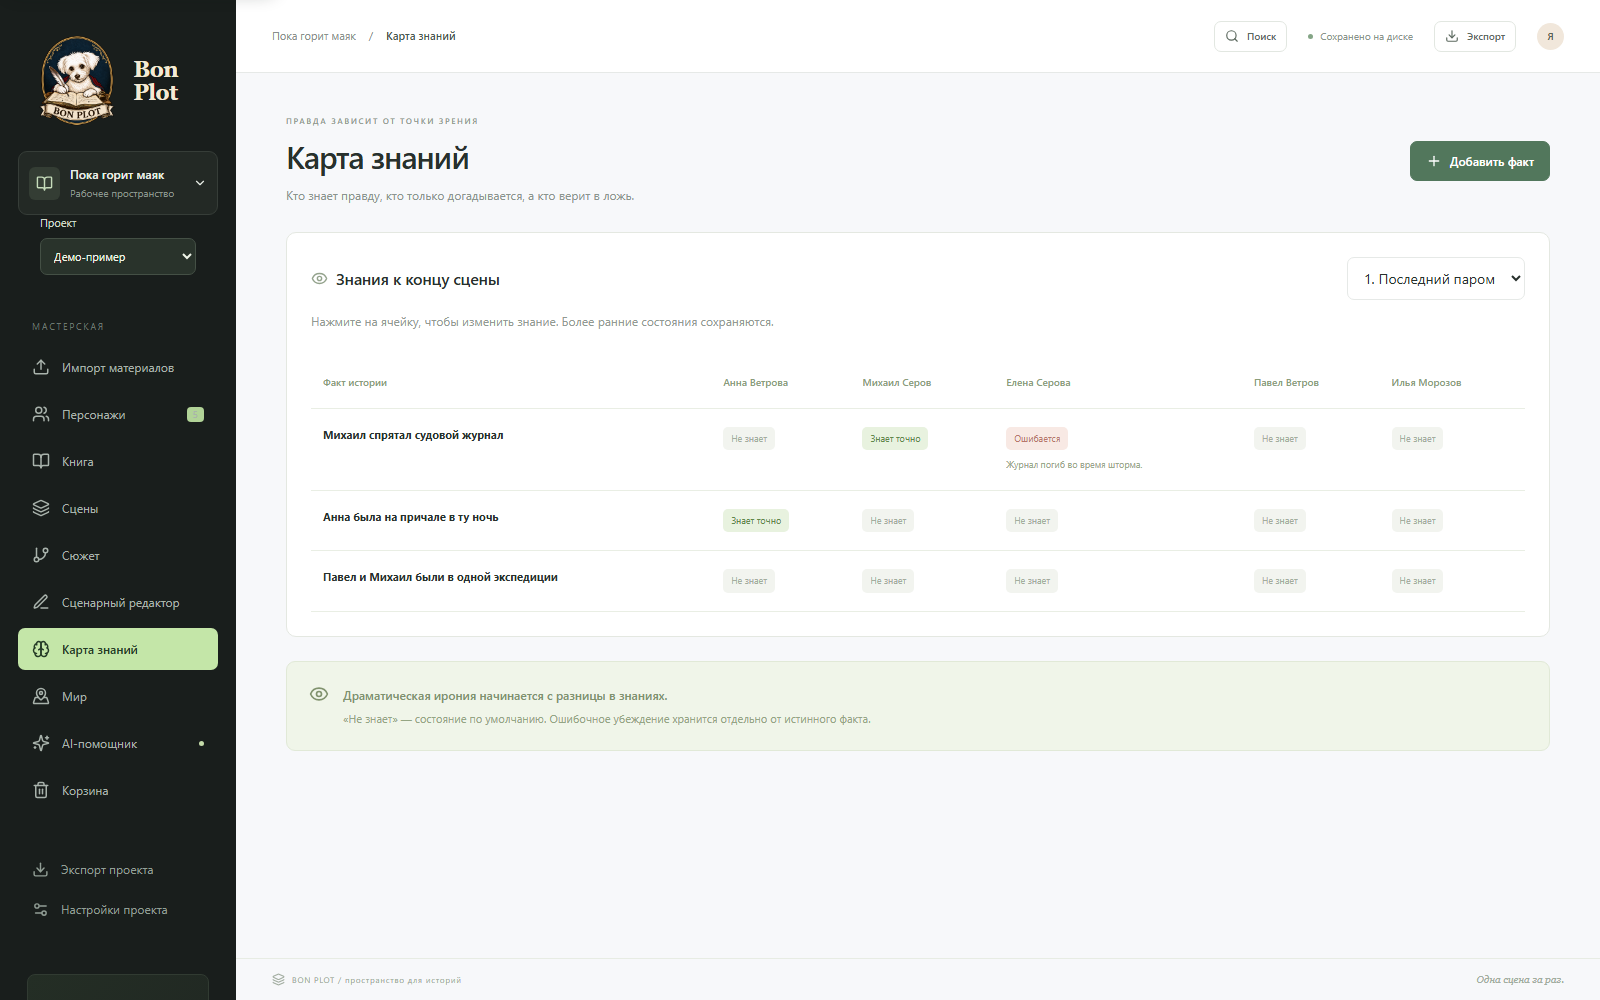Image resolution: width=1600 pixels, height=1000 pixels.
Task: Go to the Сцены section
Action: pyautogui.click(x=118, y=508)
